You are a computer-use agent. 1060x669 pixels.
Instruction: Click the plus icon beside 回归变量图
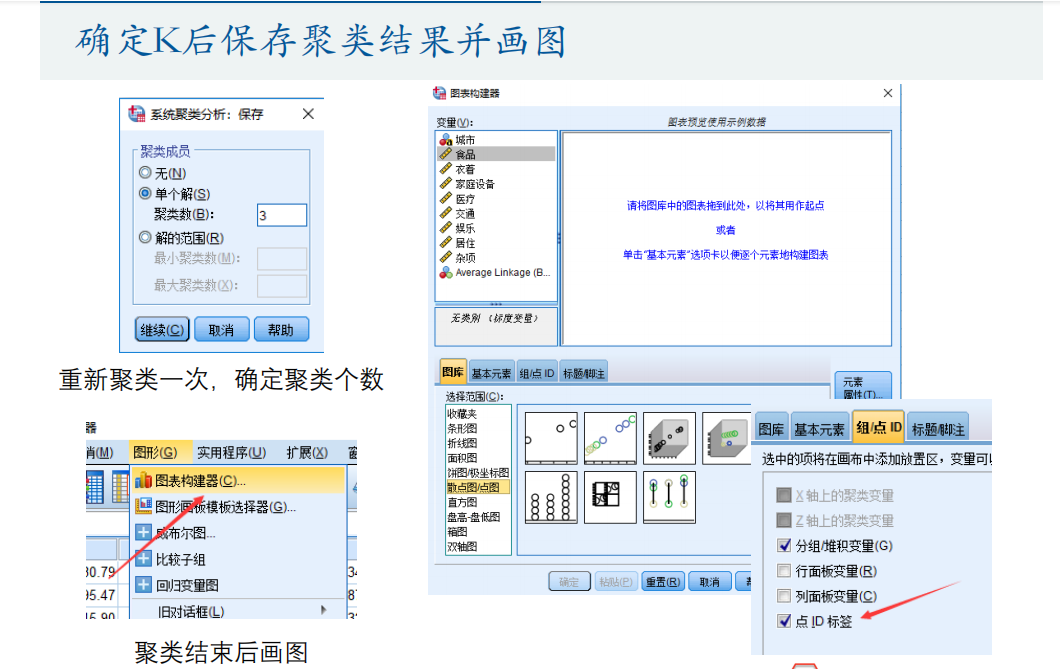coord(143,585)
